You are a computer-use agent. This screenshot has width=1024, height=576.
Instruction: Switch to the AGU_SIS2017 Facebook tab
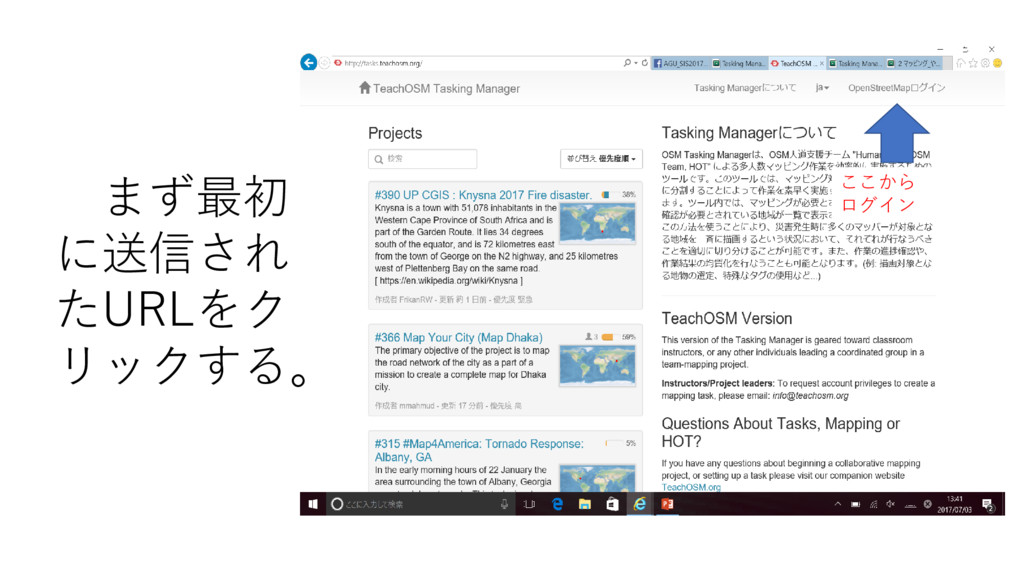[x=680, y=63]
